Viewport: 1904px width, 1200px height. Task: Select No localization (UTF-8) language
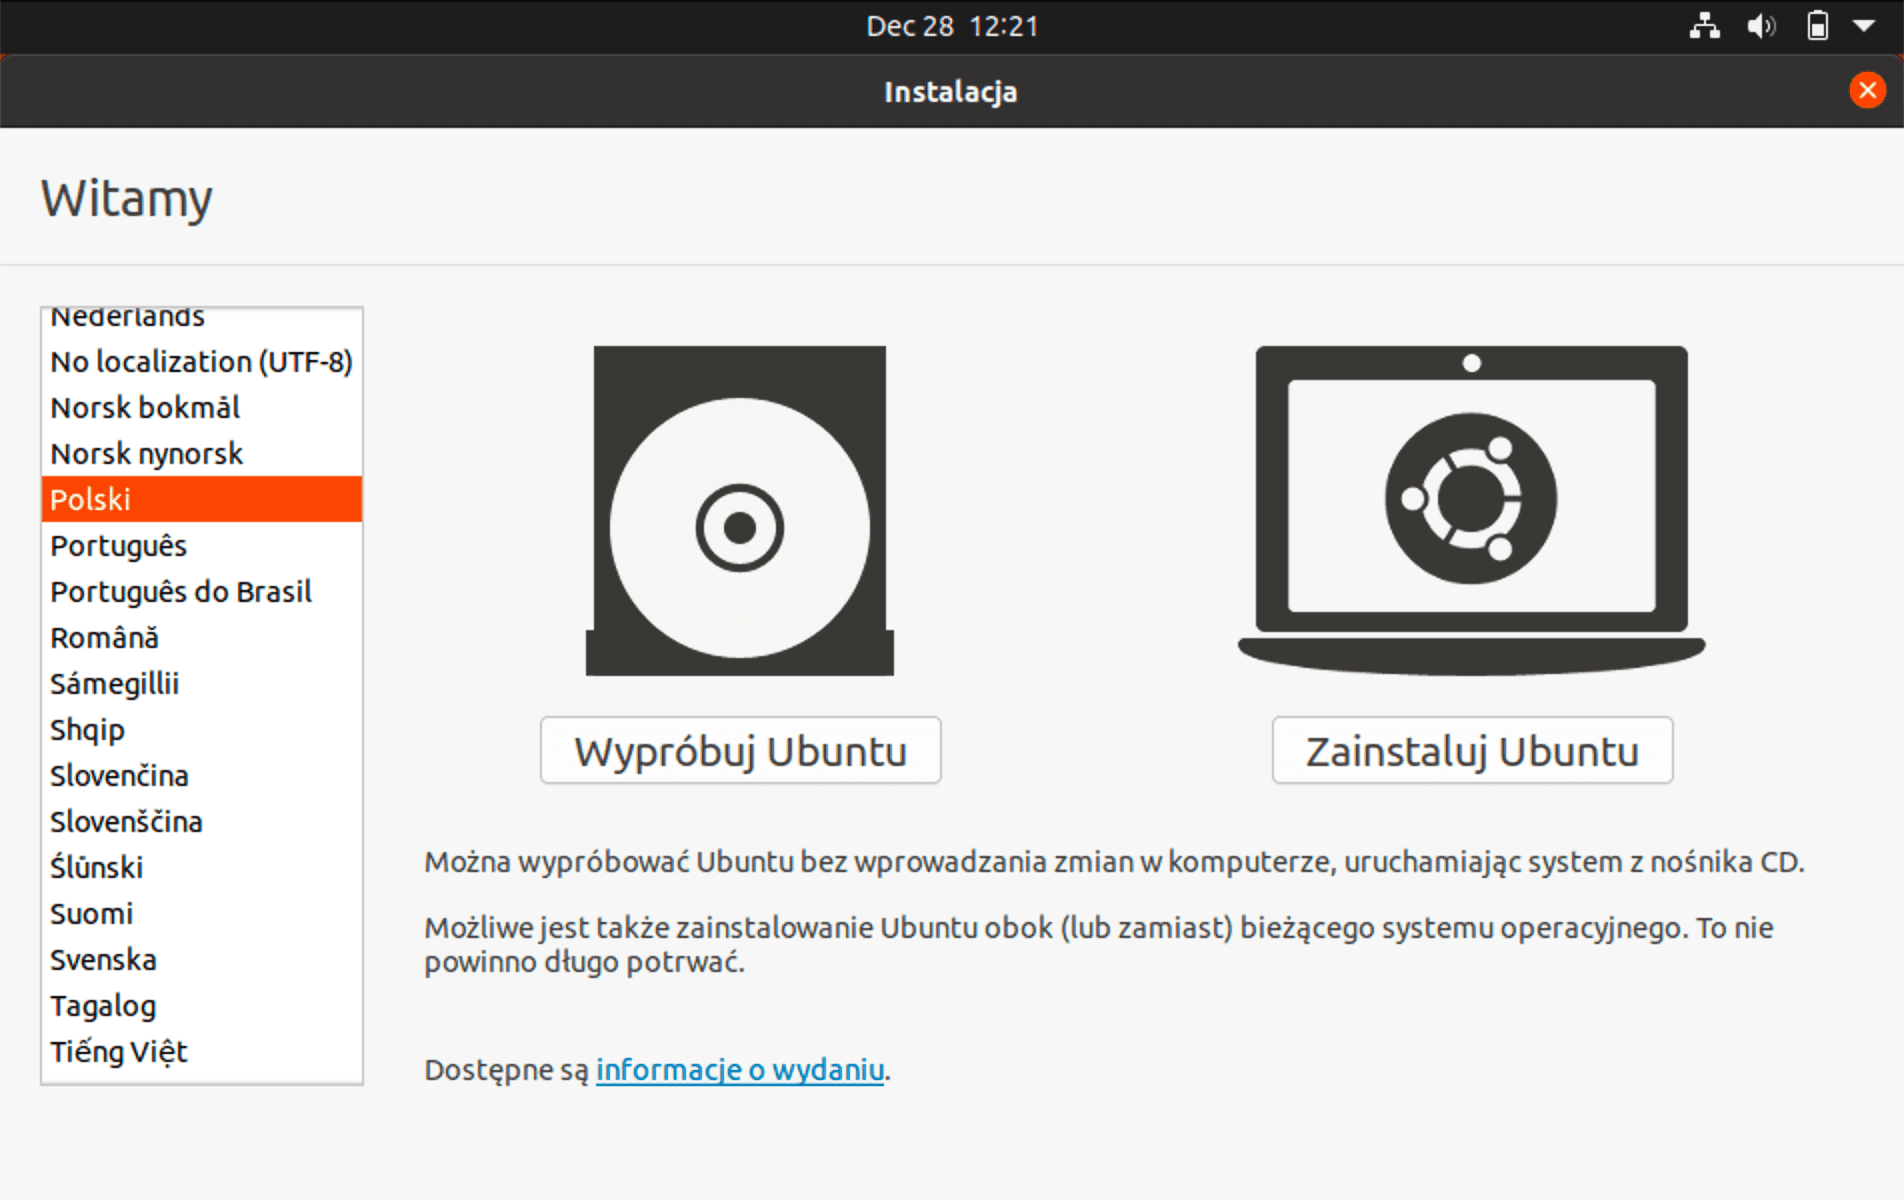tap(202, 361)
